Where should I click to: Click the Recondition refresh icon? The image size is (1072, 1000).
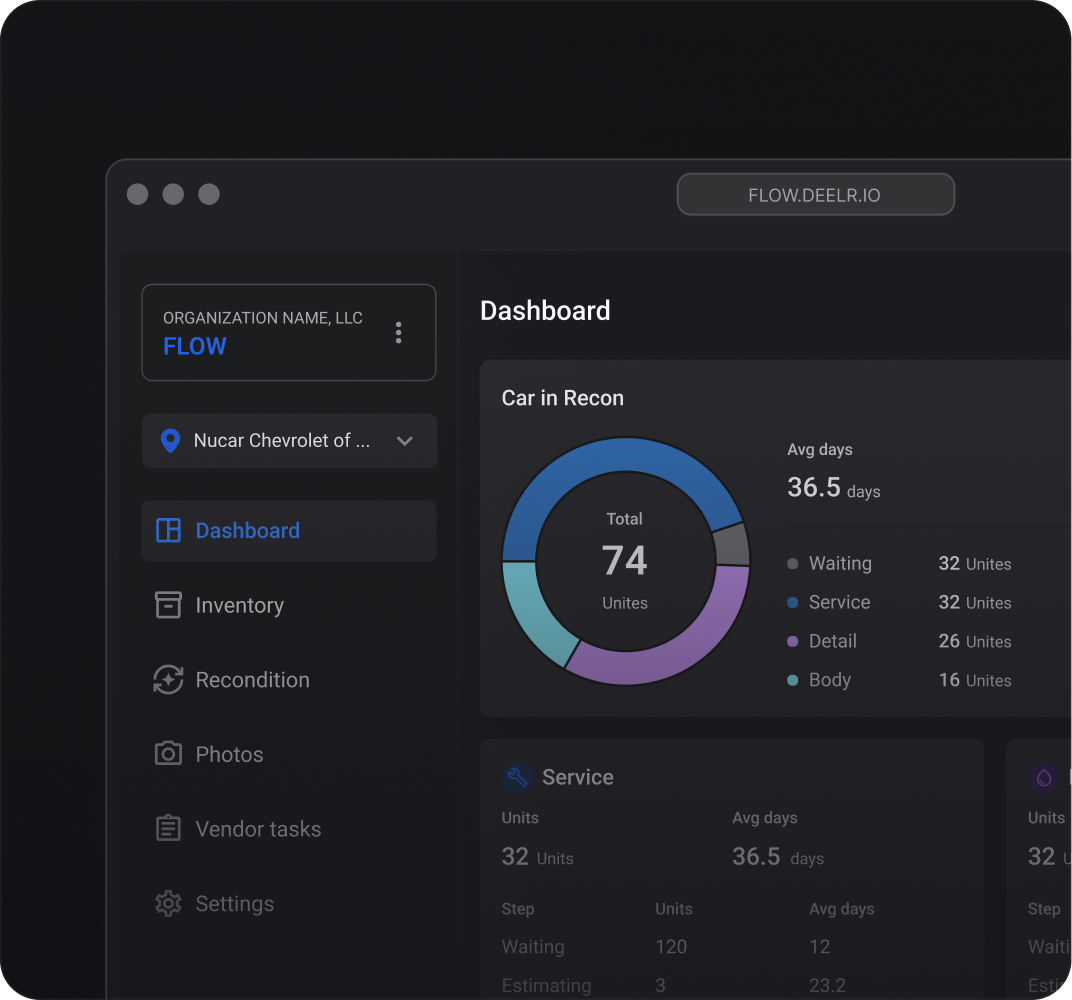coord(168,680)
